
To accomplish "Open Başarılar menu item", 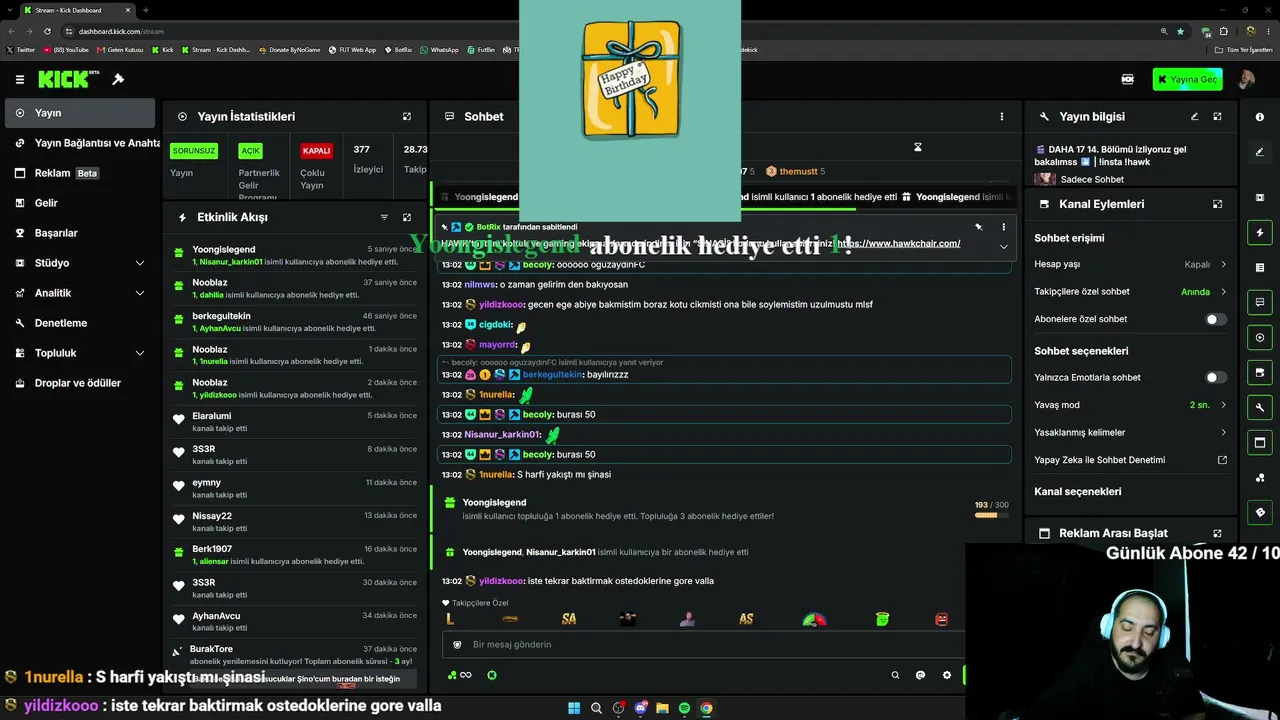I will point(80,233).
